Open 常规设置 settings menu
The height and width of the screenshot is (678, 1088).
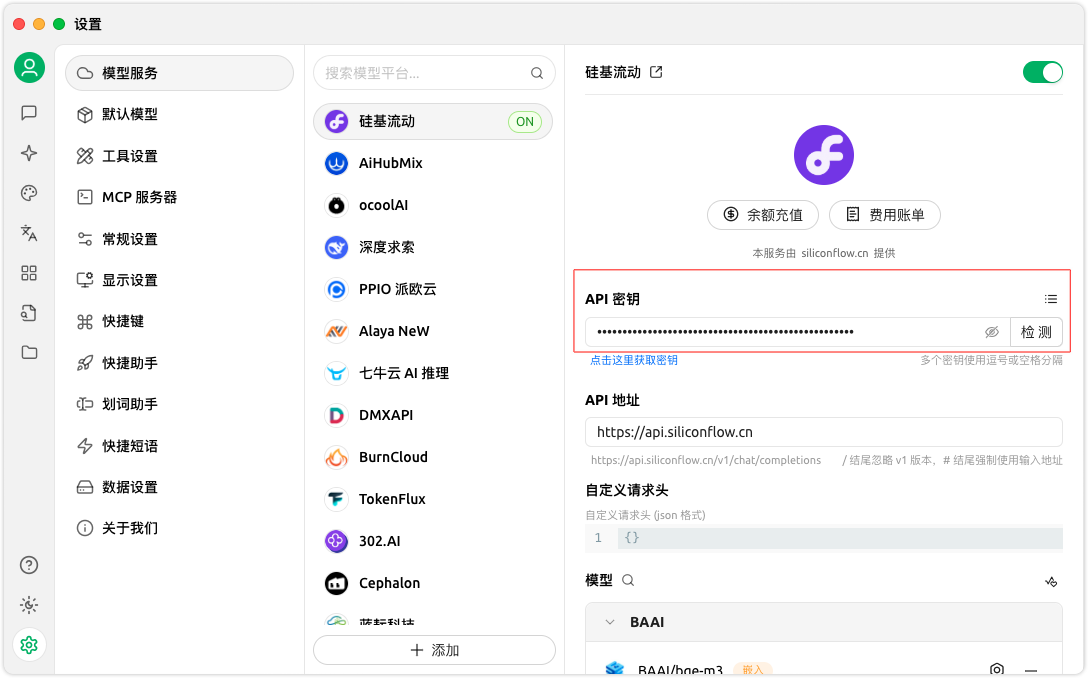[x=179, y=239]
